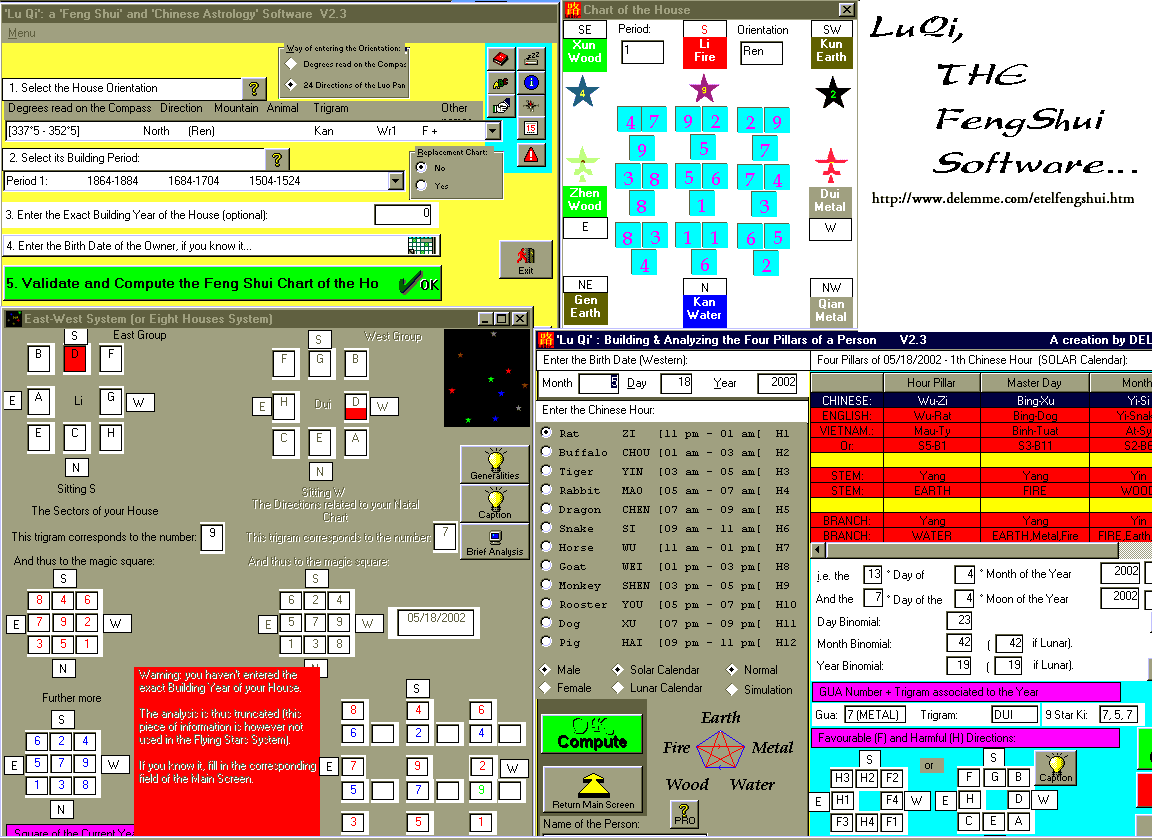Click the Generalities light bulb button
The image size is (1168, 840).
click(x=495, y=464)
